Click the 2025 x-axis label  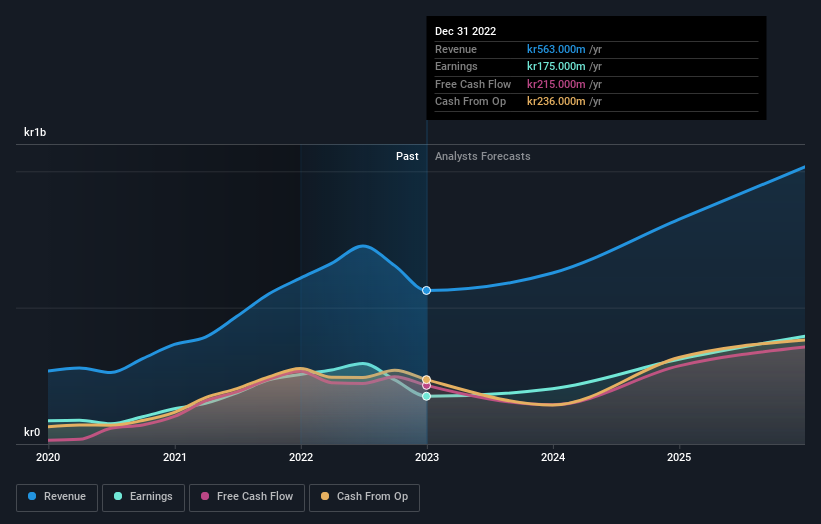tap(679, 457)
